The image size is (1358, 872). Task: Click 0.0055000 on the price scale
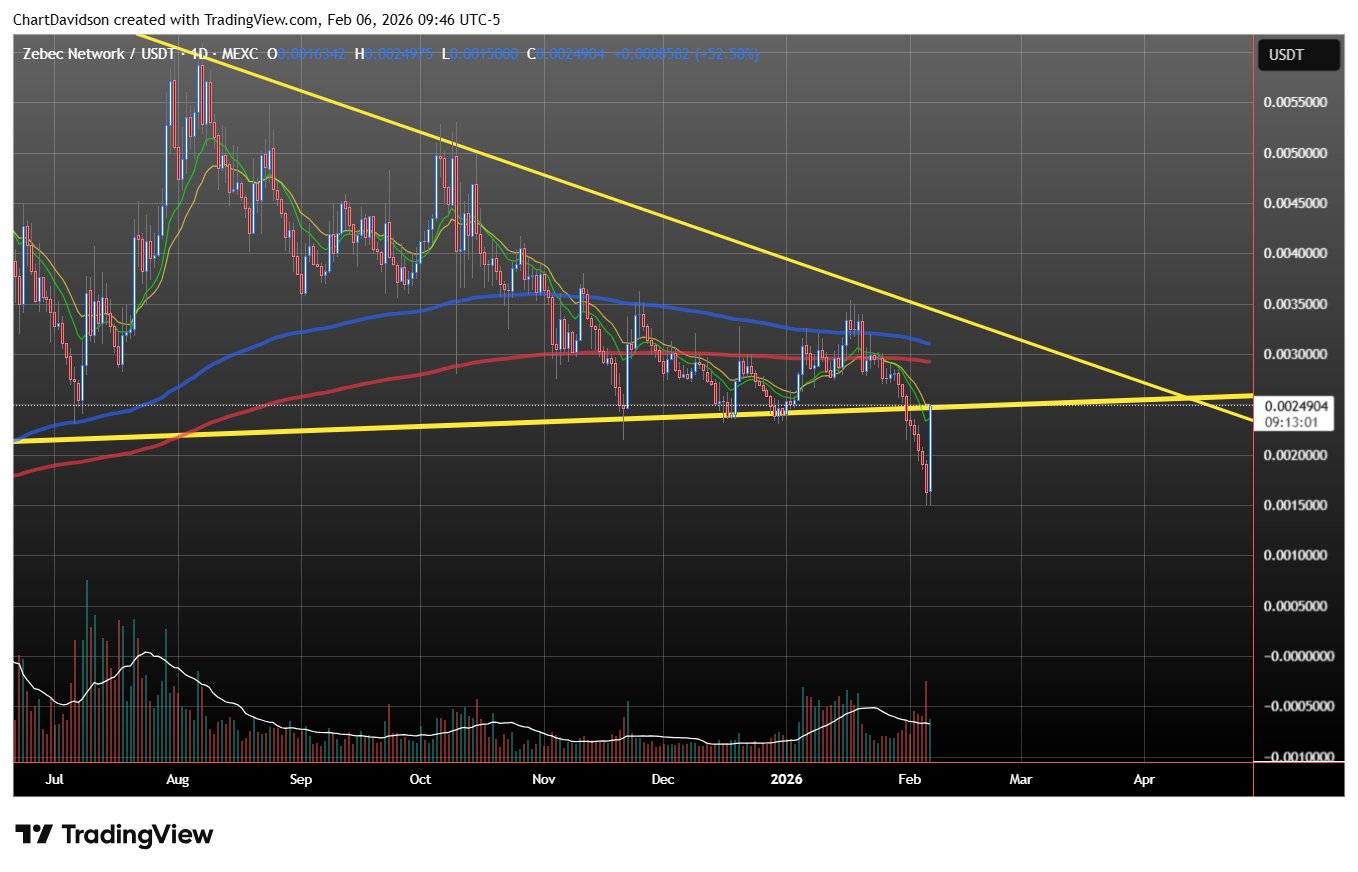point(1295,103)
